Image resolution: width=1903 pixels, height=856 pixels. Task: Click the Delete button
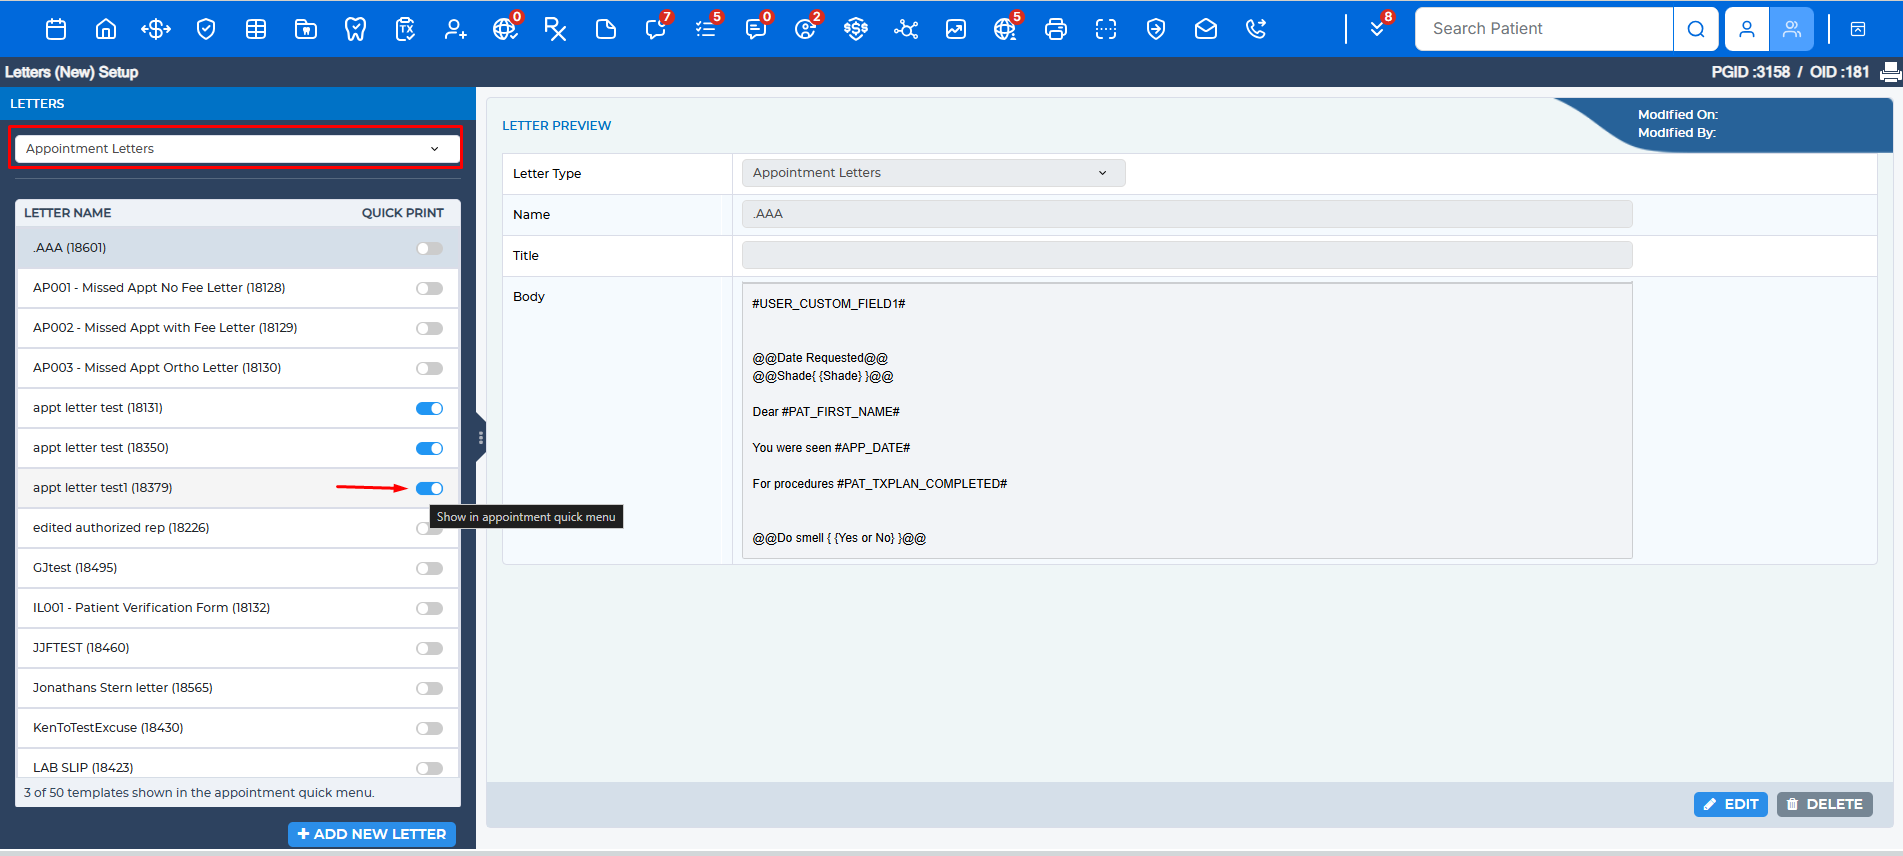point(1824,804)
